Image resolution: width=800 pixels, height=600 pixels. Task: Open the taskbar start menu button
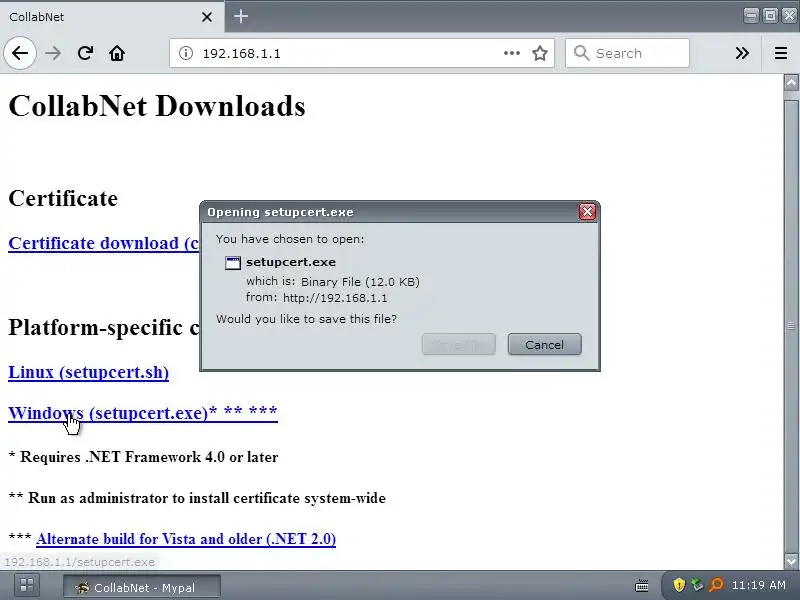(27, 585)
